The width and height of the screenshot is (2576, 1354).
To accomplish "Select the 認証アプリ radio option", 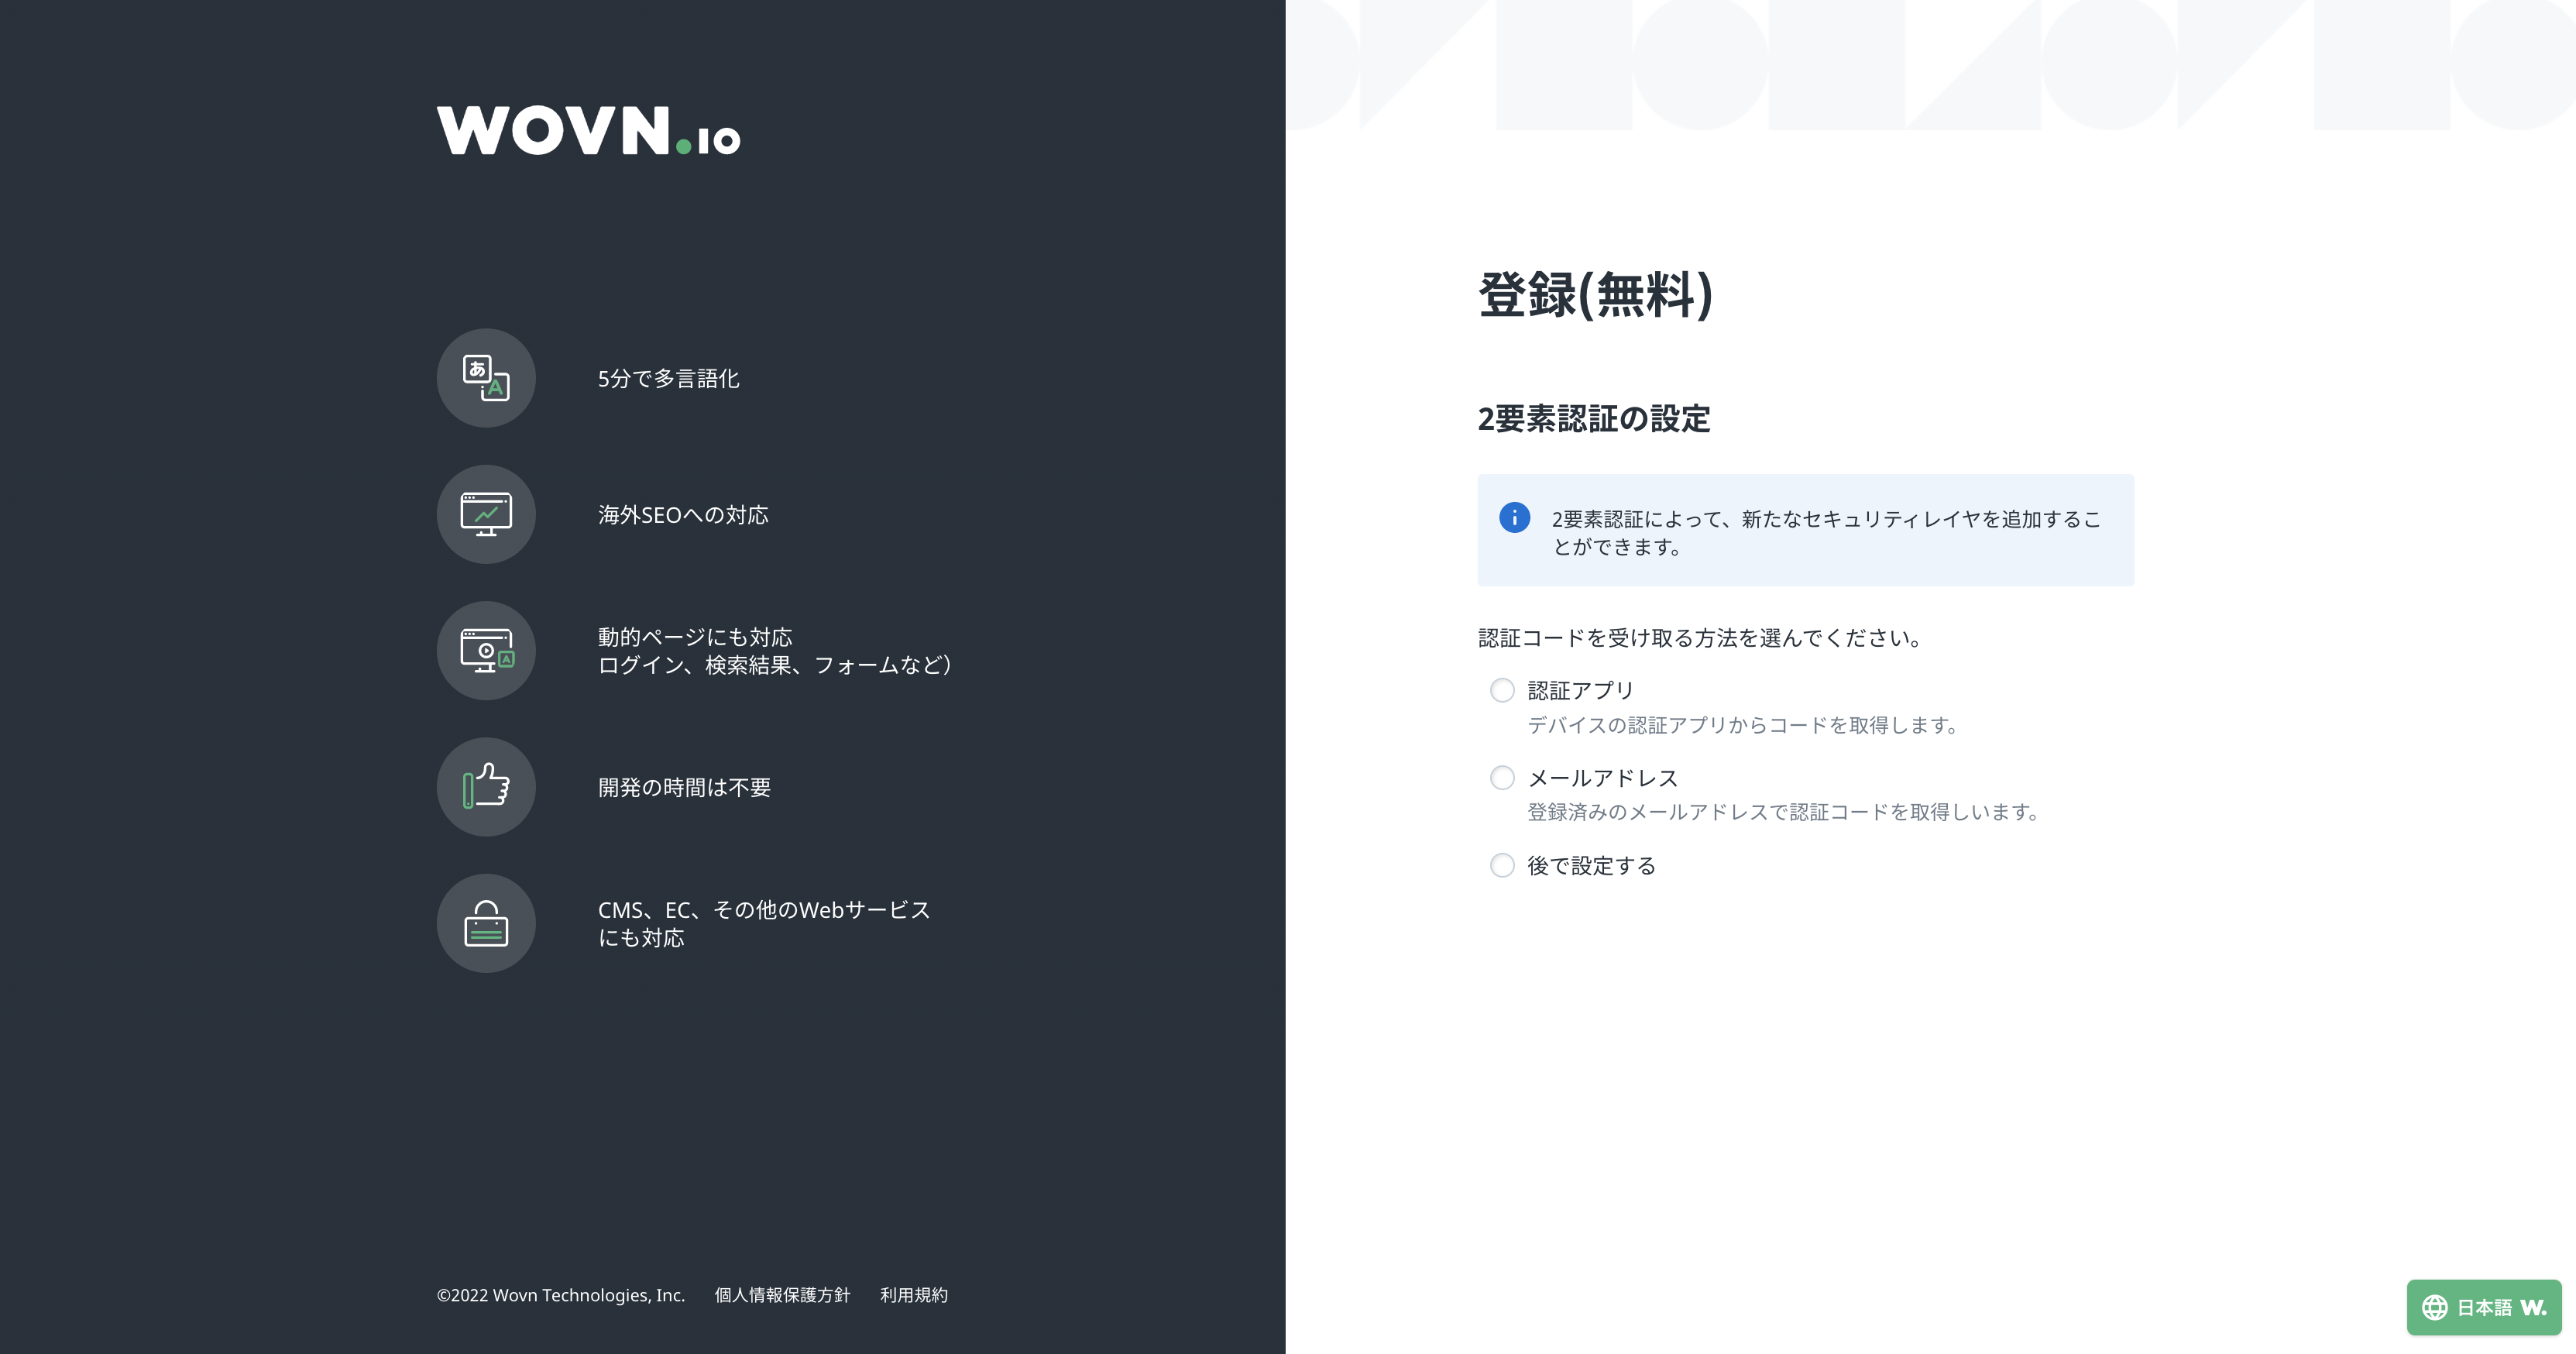I will pos(1502,690).
